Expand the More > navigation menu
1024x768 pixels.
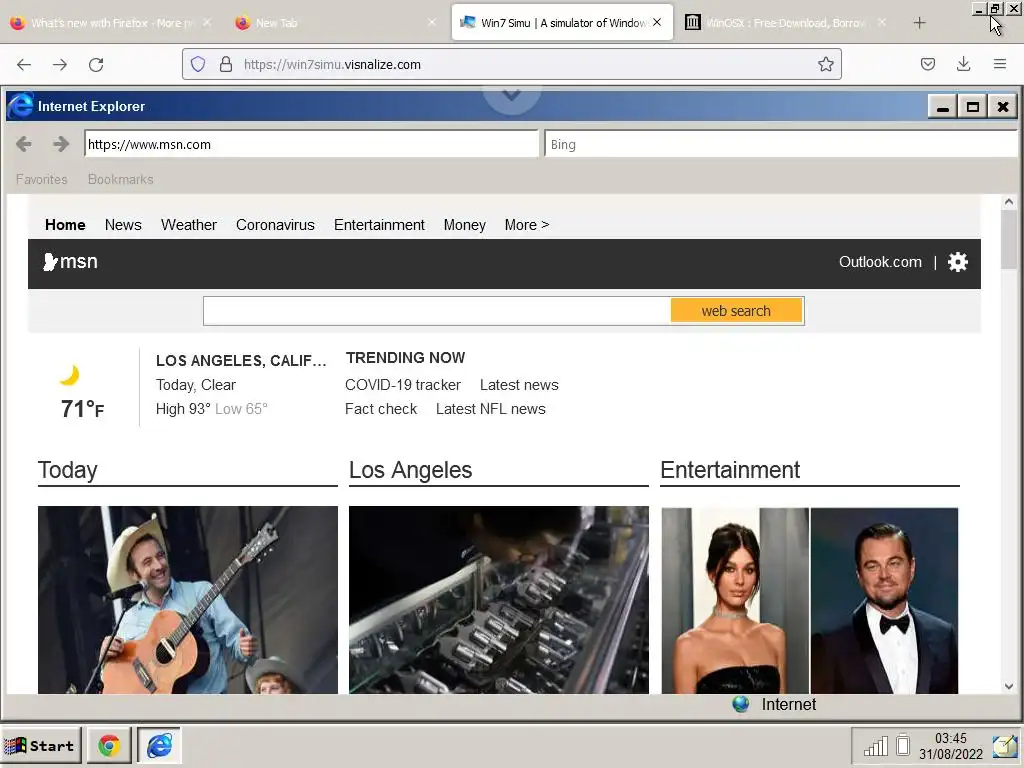click(x=526, y=225)
